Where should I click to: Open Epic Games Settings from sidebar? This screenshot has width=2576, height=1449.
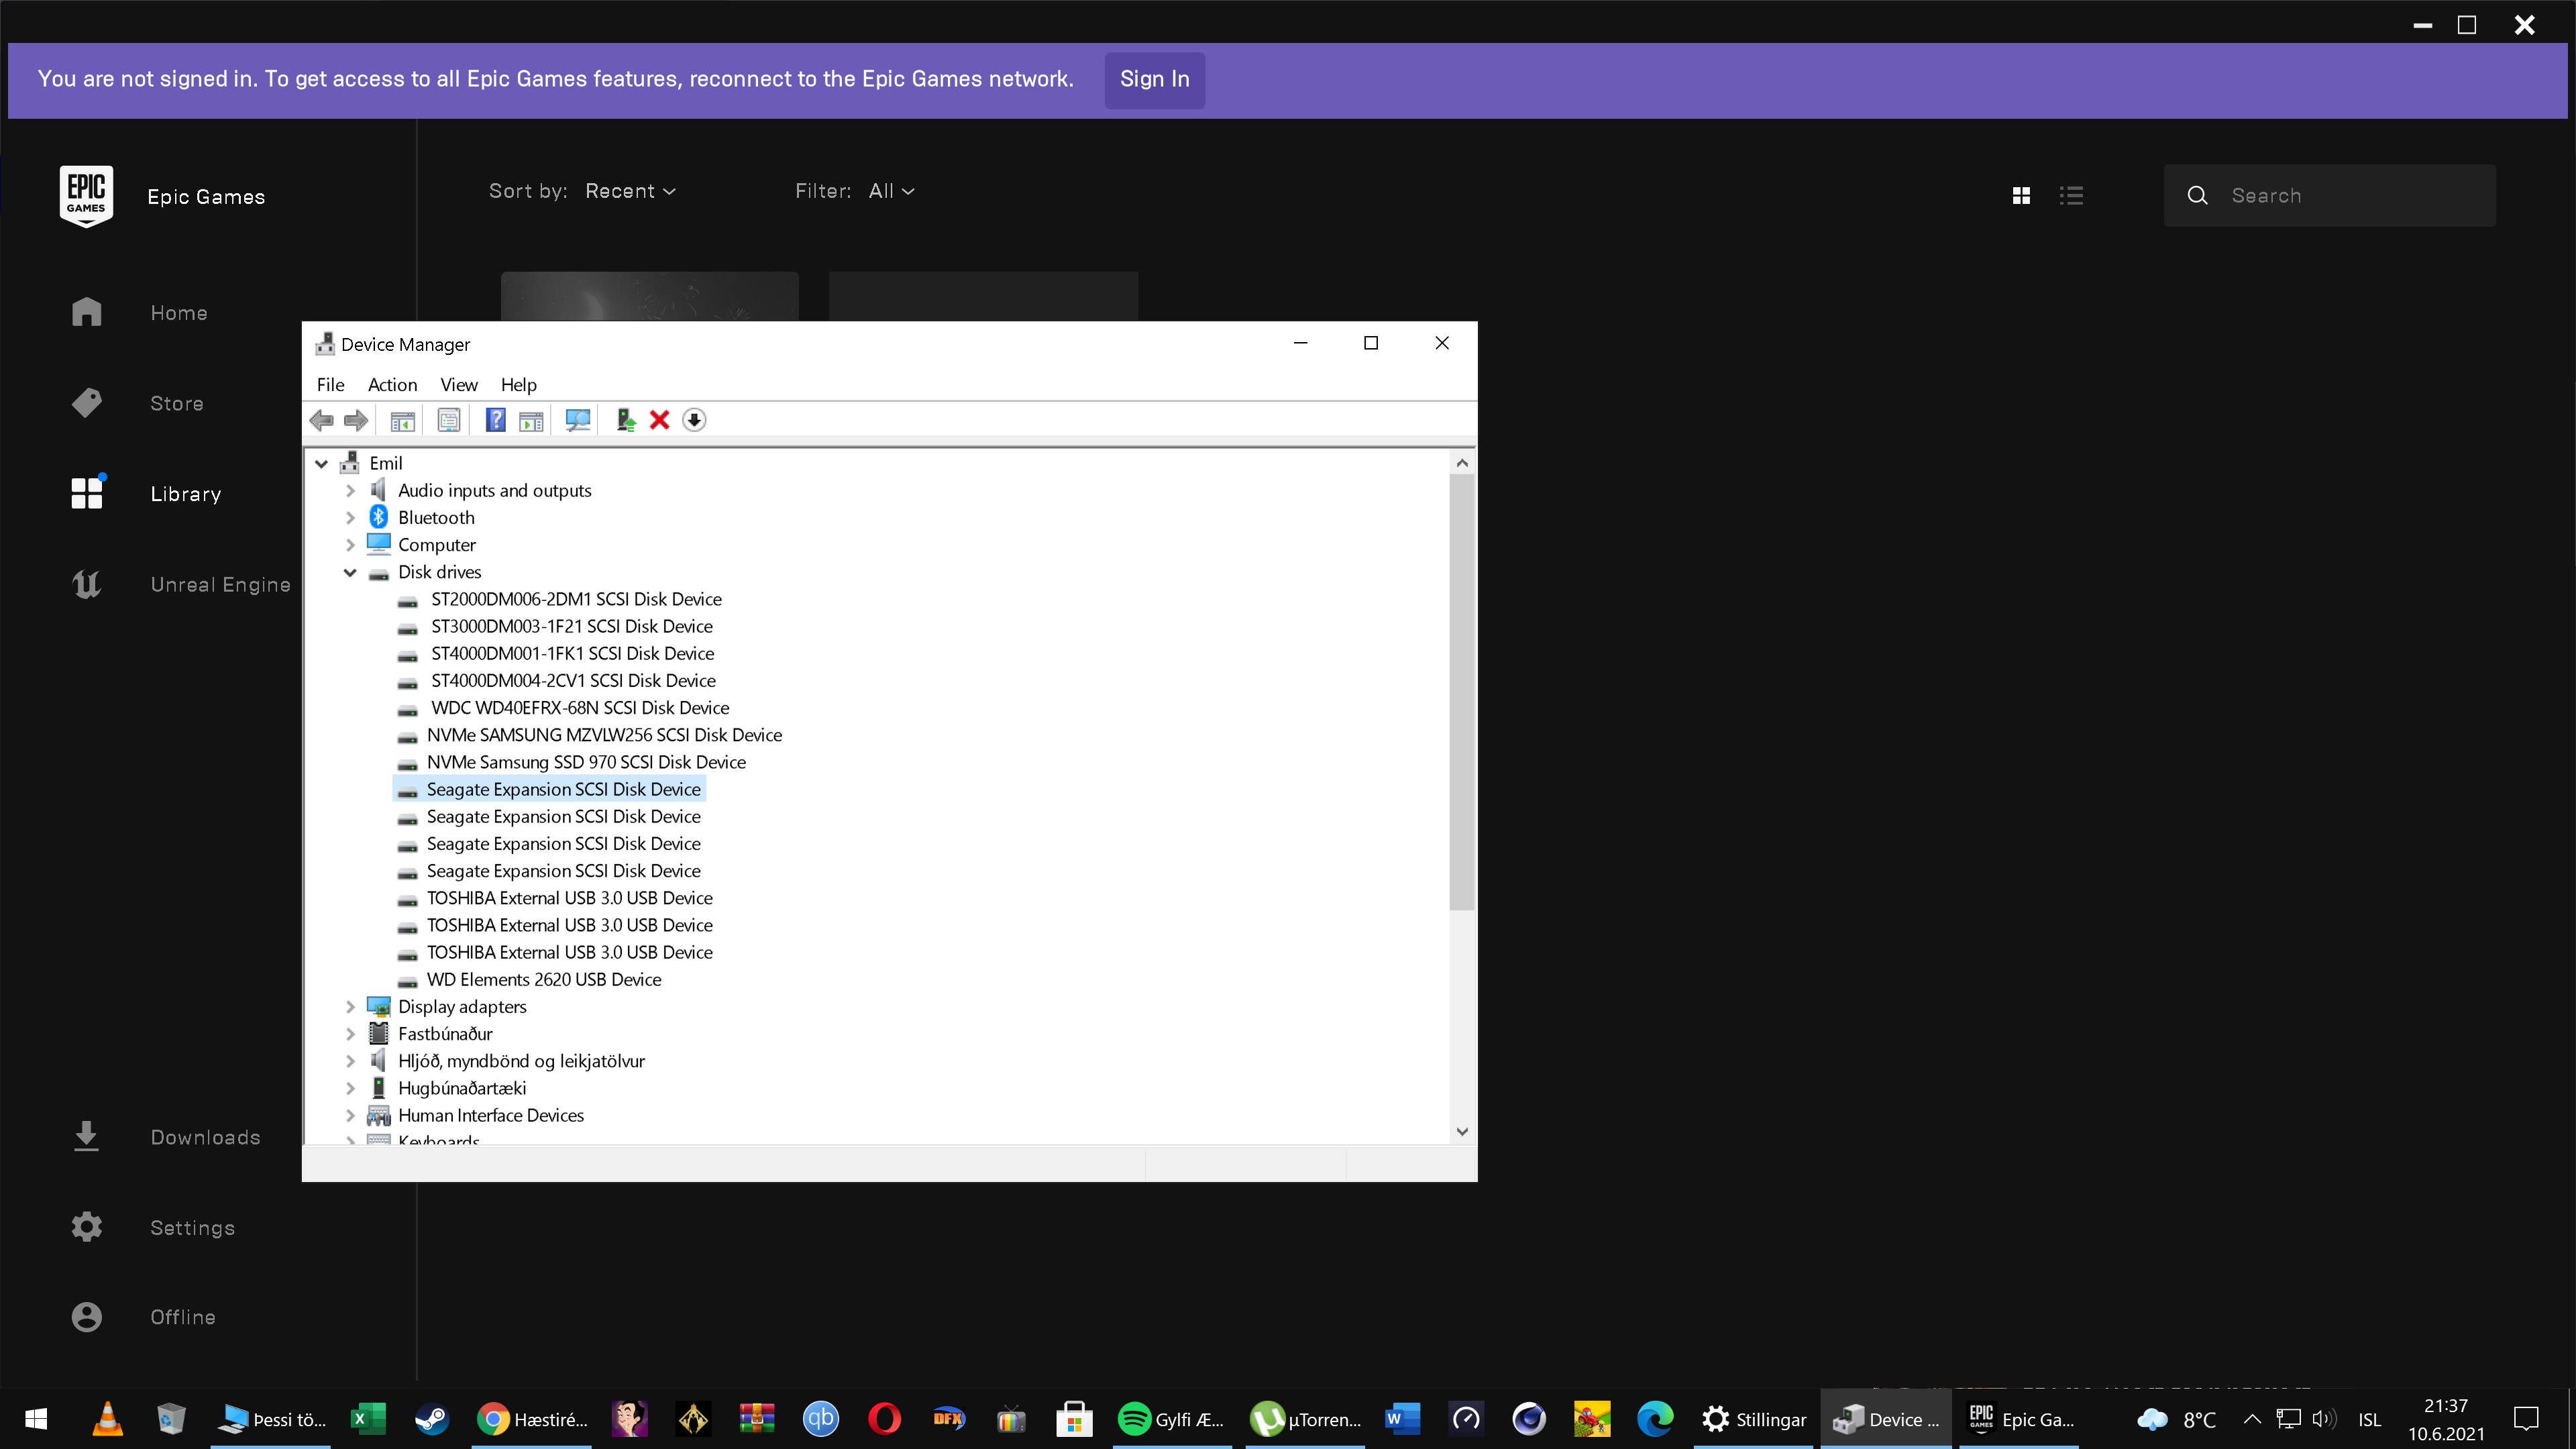[192, 1228]
